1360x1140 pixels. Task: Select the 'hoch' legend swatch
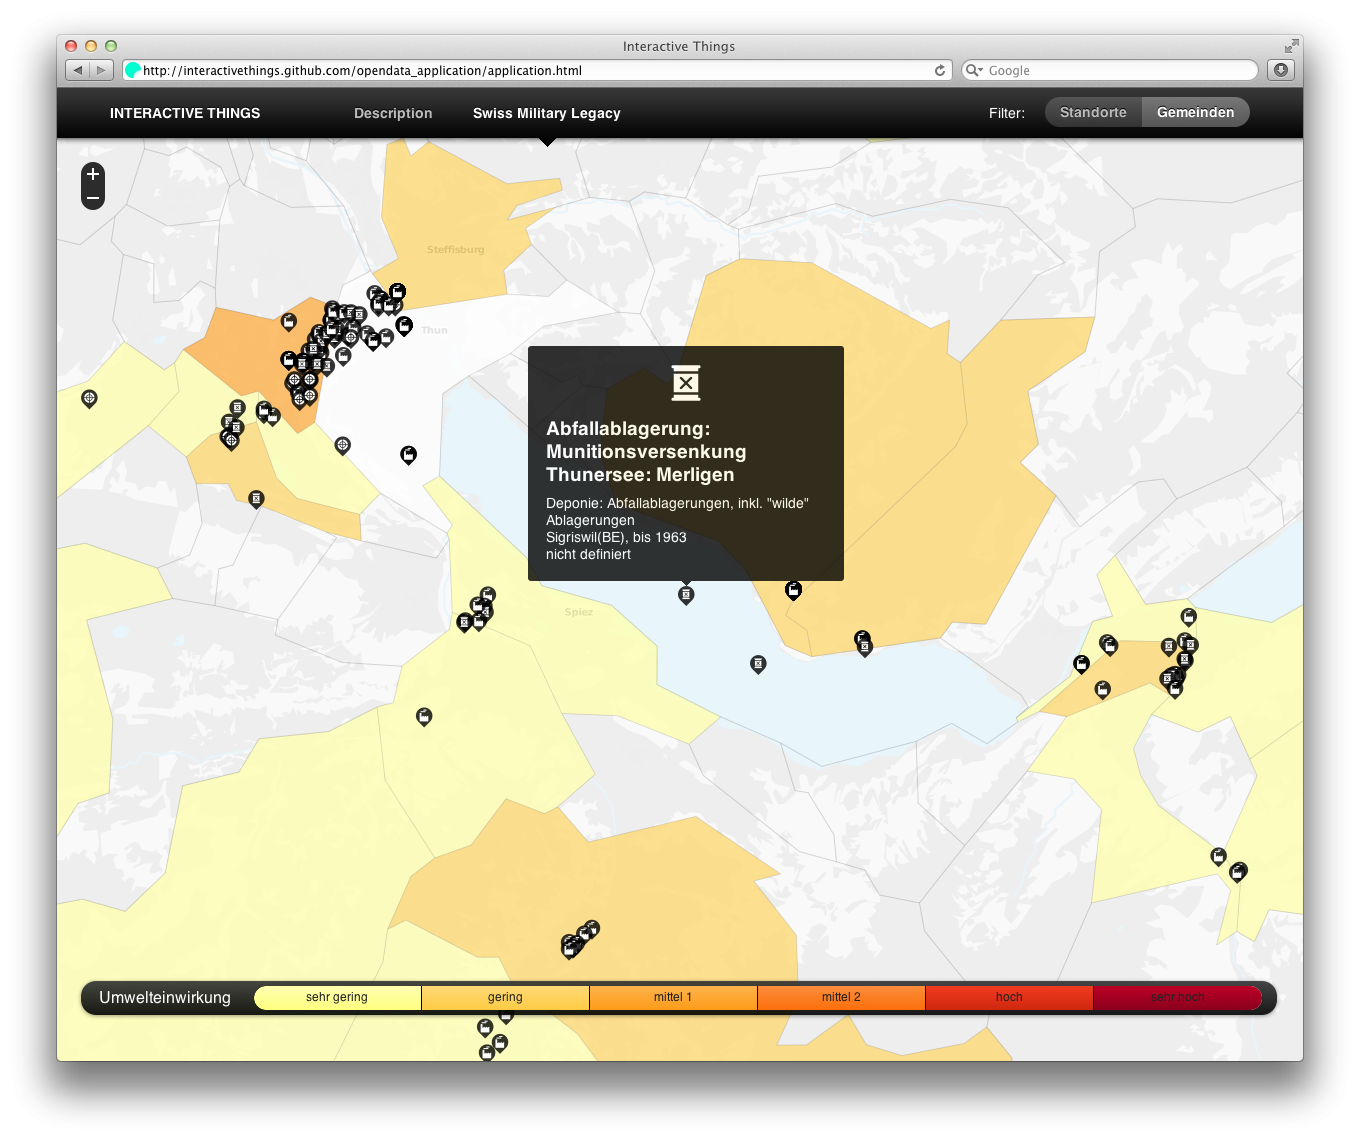point(1009,997)
